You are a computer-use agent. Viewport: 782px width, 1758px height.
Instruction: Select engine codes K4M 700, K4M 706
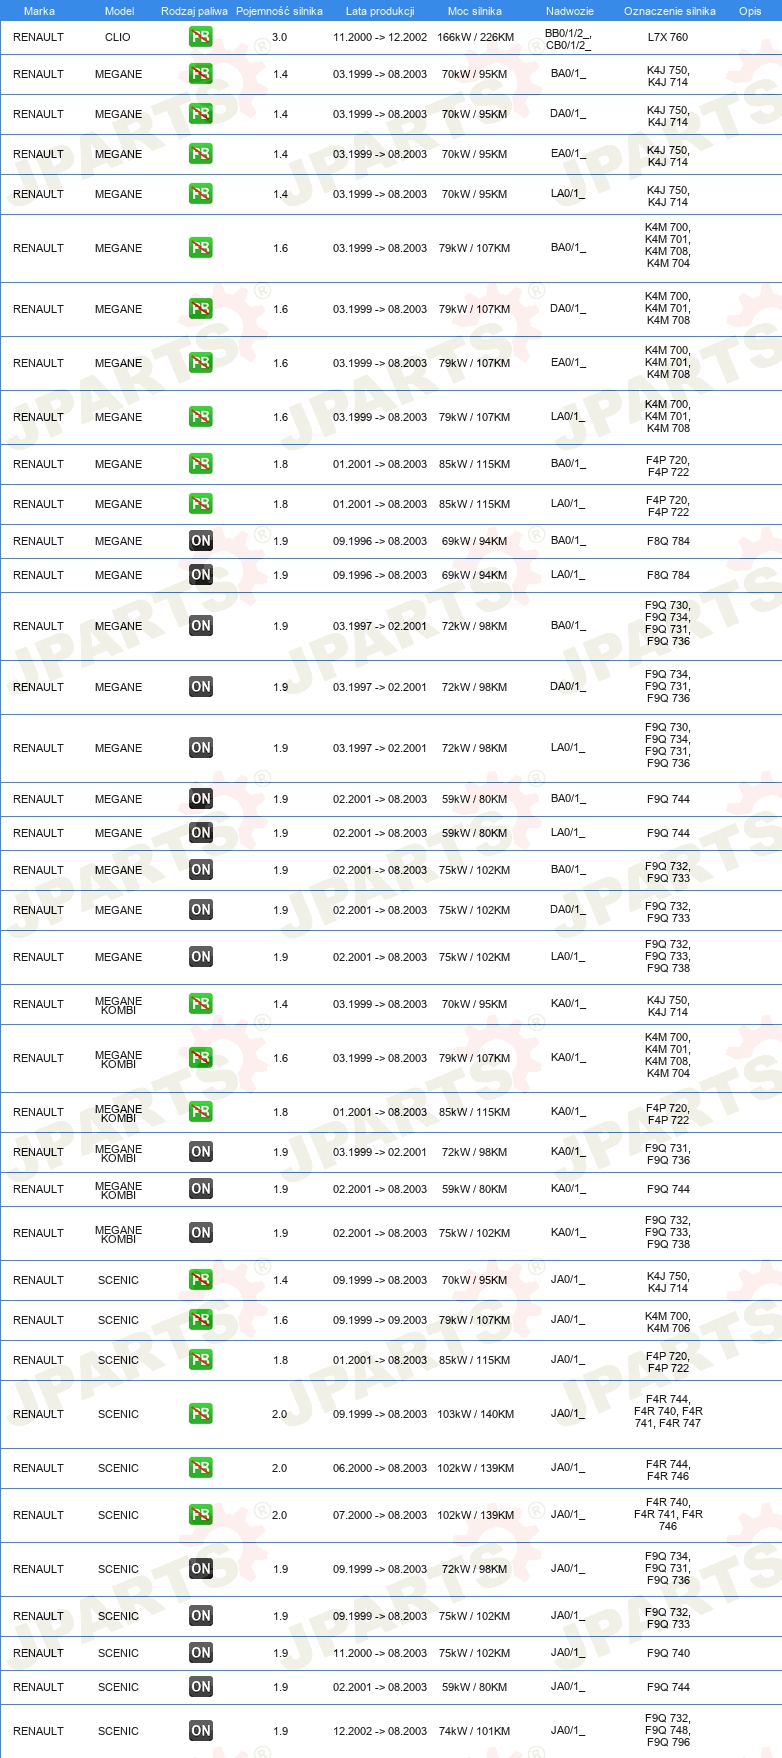(x=668, y=1322)
